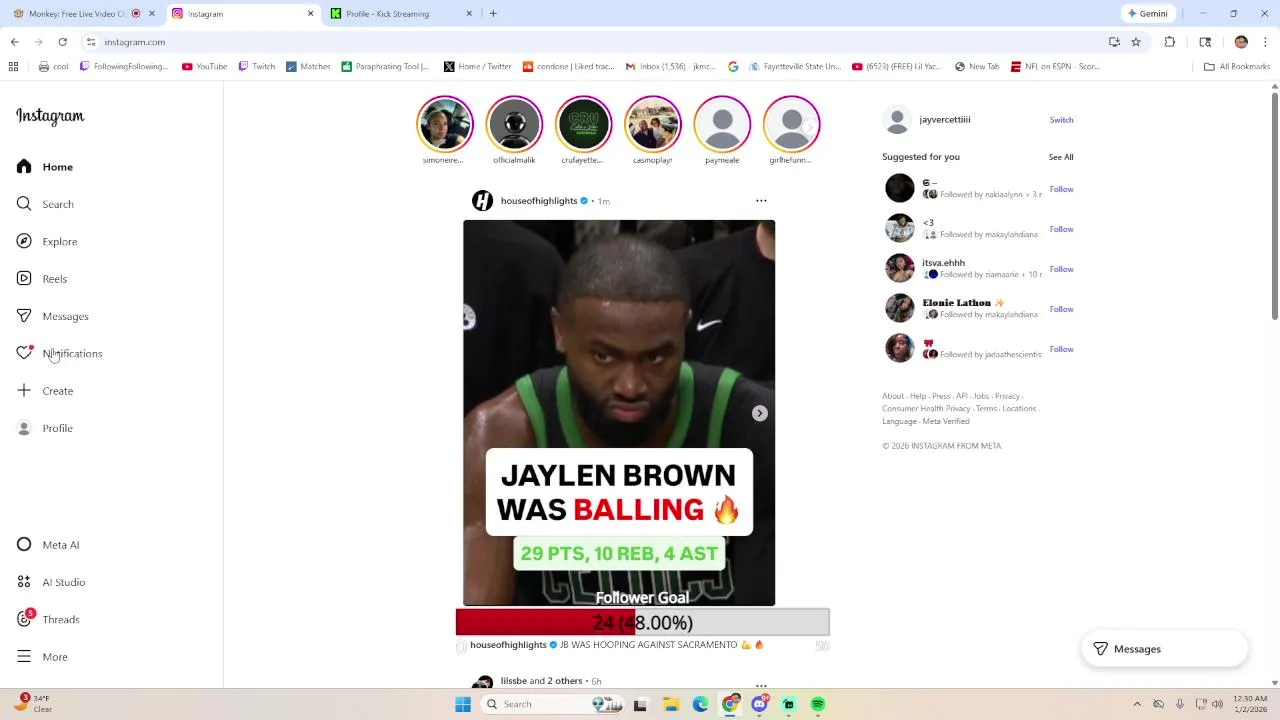This screenshot has height=720, width=1280.
Task: Click houseofhighlights profile avatar on post
Action: 482,201
